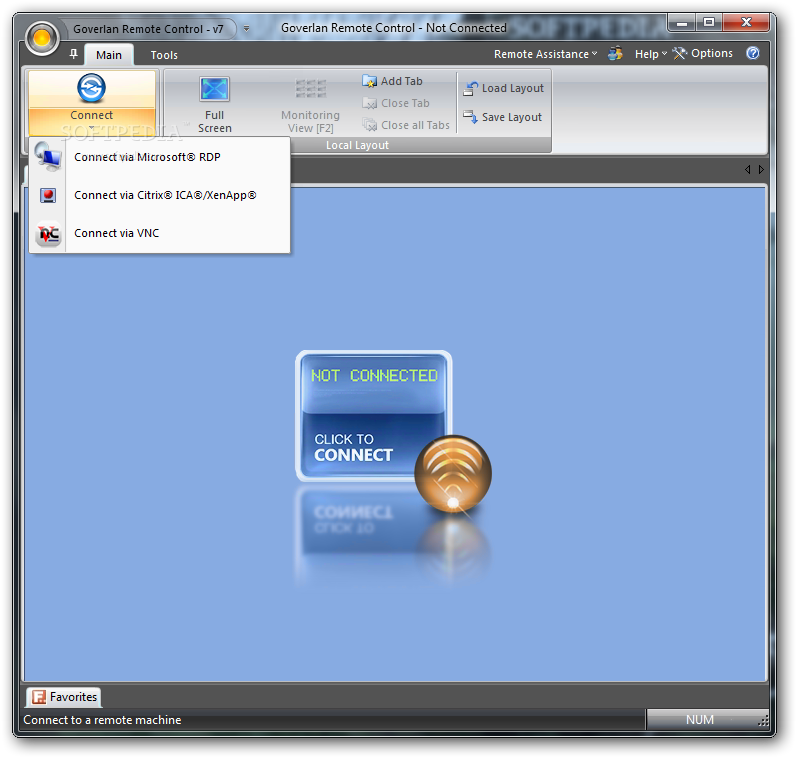Viewport: 797px width, 758px height.
Task: Click the pin ribbon icon
Action: [74, 54]
